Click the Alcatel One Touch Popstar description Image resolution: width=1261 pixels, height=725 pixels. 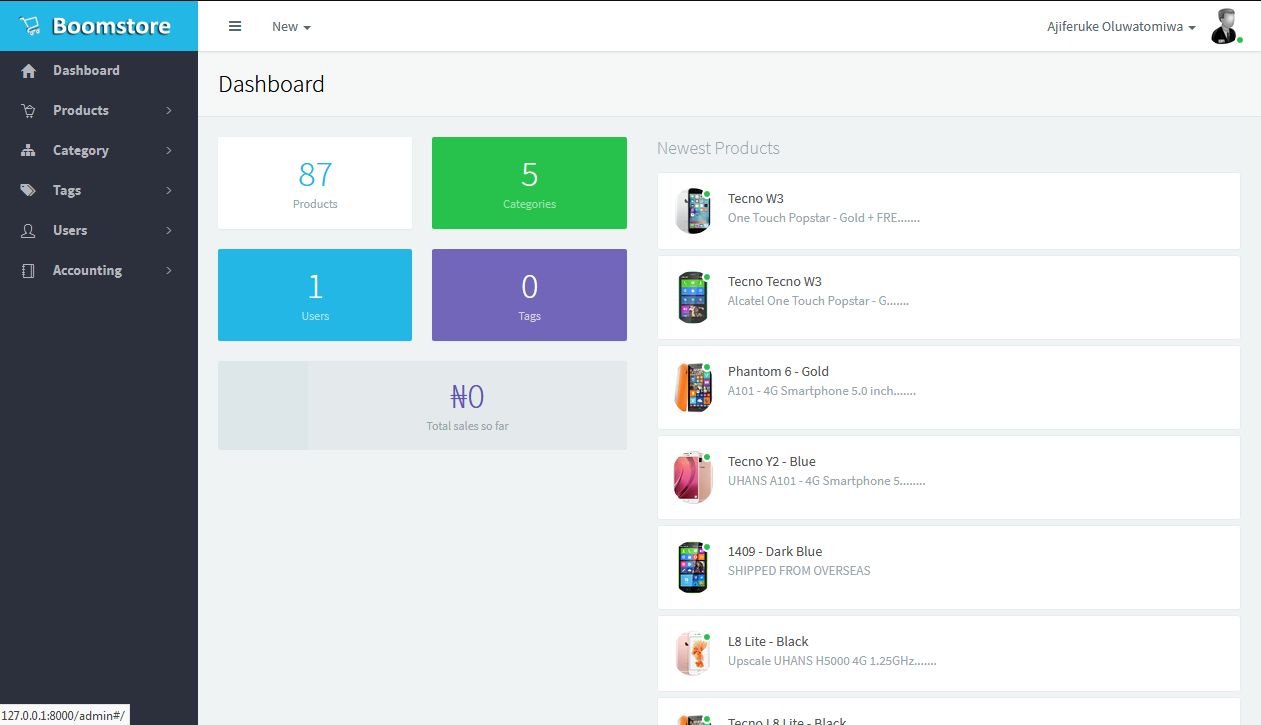pos(819,301)
